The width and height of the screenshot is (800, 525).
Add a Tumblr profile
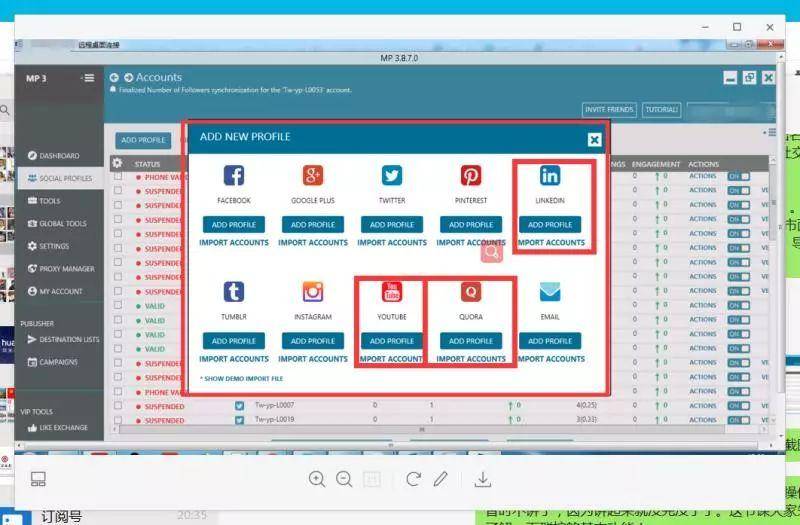pyautogui.click(x=234, y=341)
